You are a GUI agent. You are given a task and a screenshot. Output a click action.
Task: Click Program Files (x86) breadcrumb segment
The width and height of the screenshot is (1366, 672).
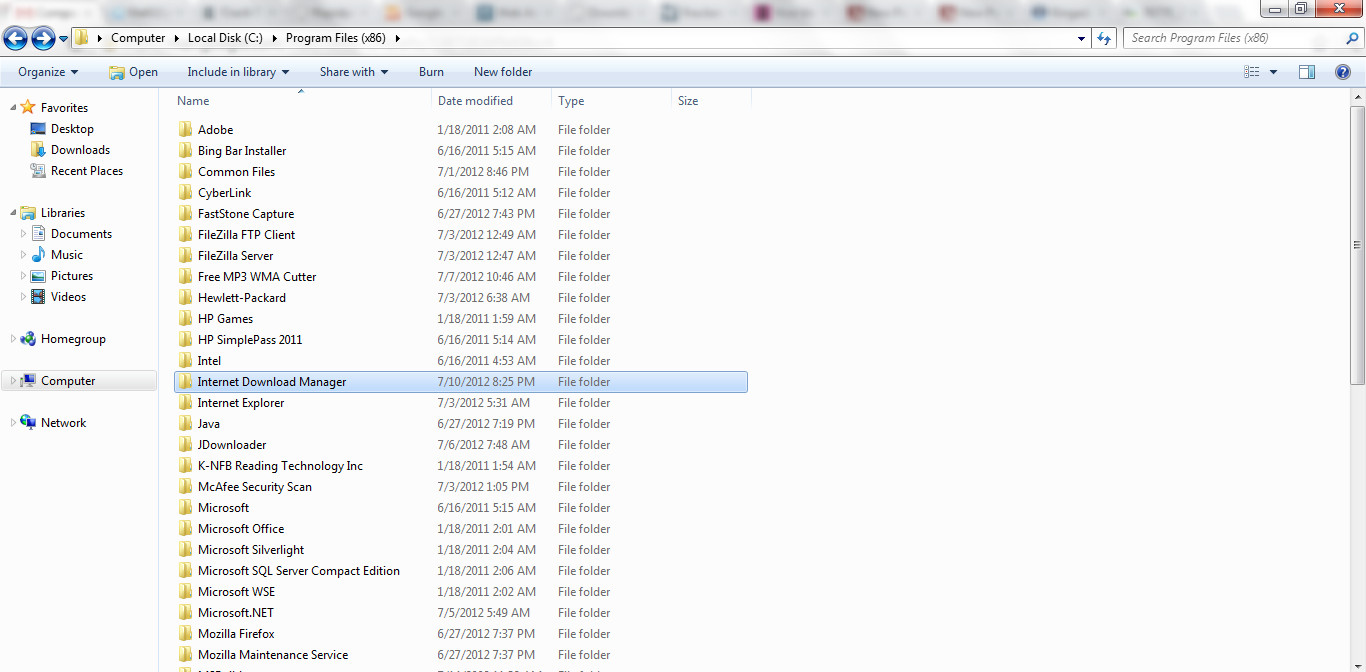tap(337, 38)
